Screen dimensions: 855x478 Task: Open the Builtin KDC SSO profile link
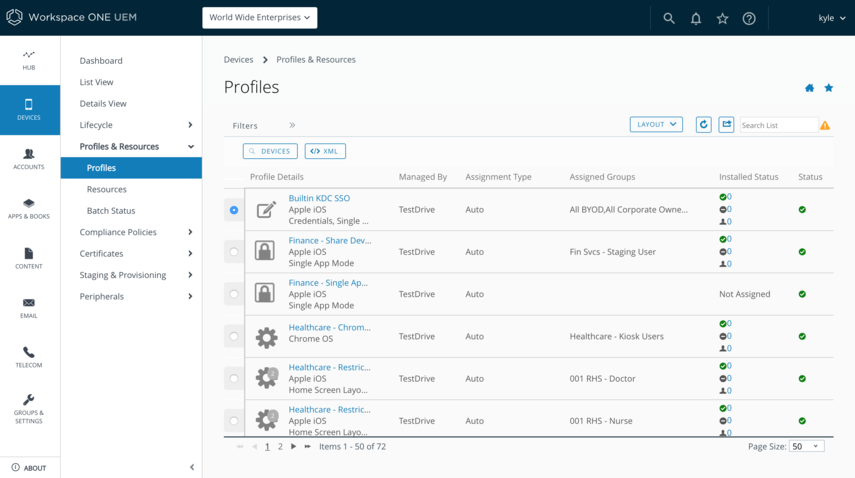[319, 198]
